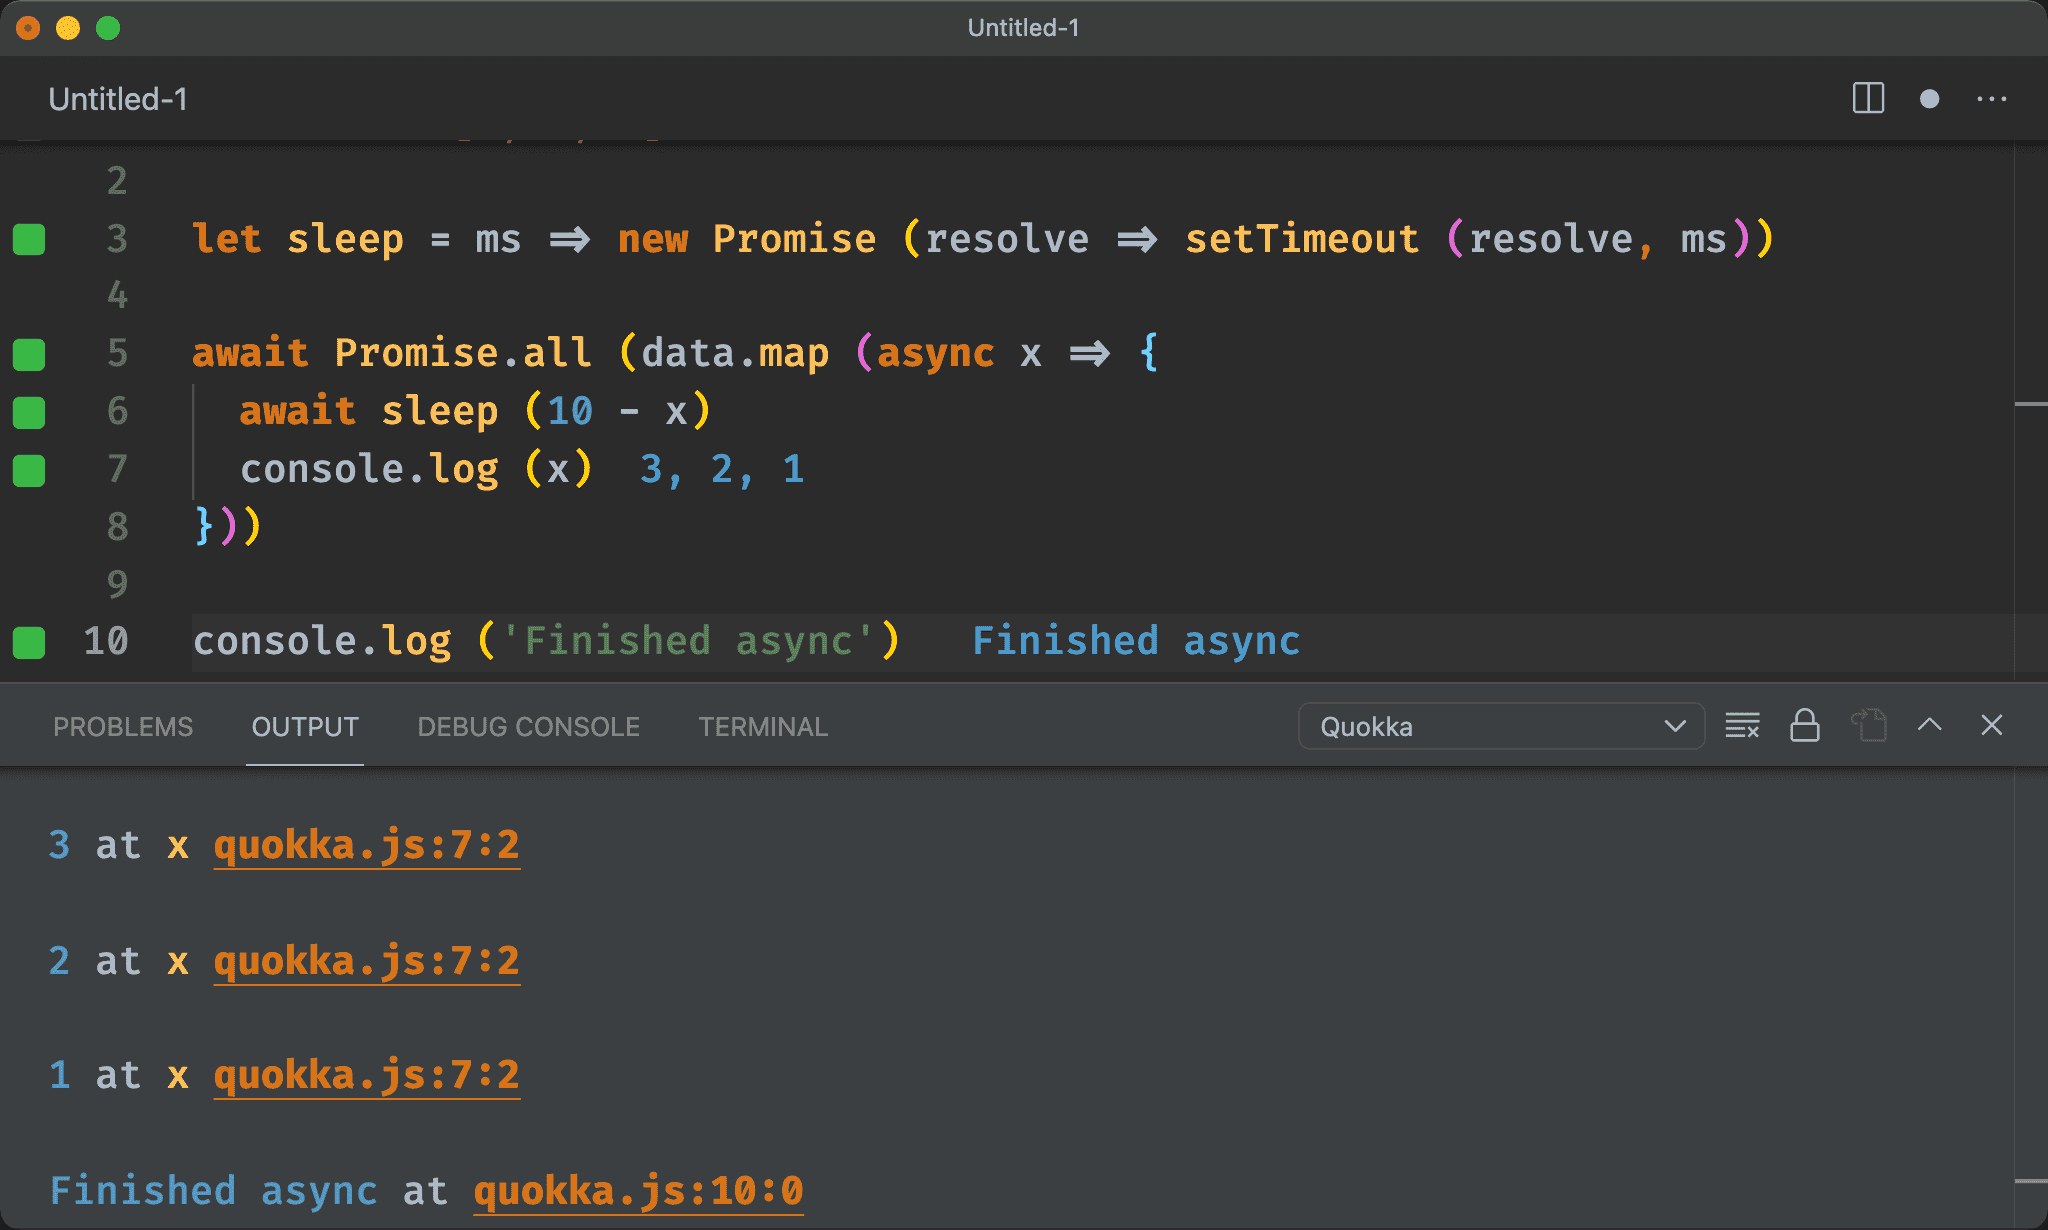Select the OUTPUT tab

(304, 727)
